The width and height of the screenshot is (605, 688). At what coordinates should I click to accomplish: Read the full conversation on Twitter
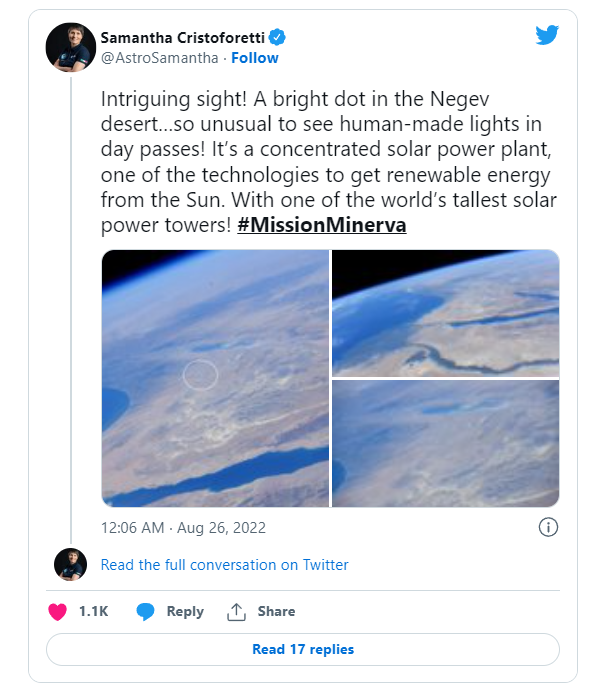225,565
